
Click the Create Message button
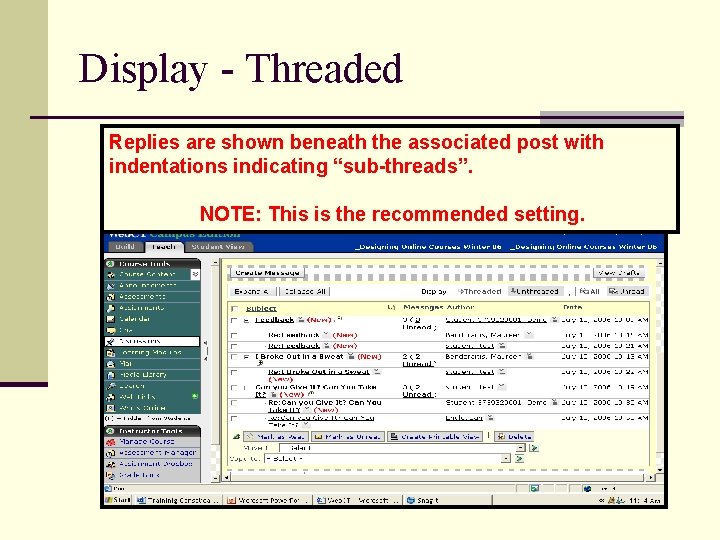point(267,273)
